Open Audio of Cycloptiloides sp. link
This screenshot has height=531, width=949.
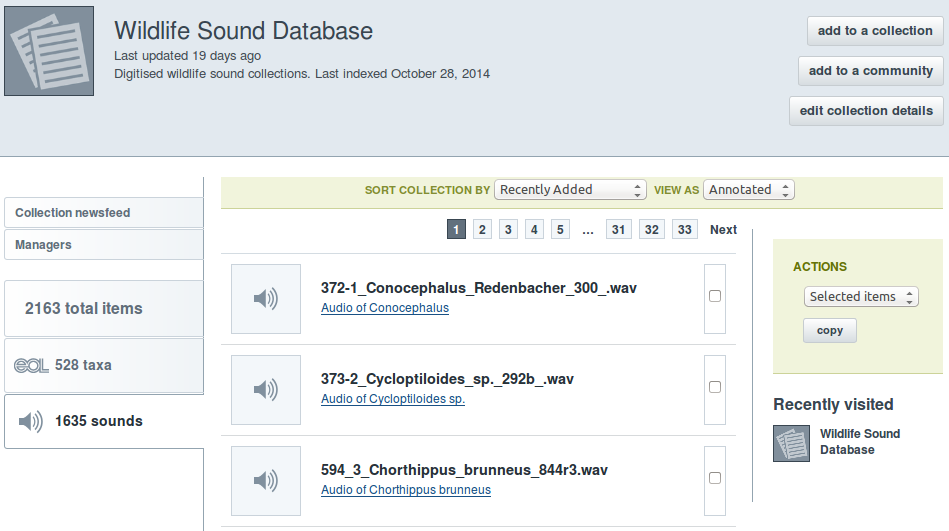(x=393, y=398)
